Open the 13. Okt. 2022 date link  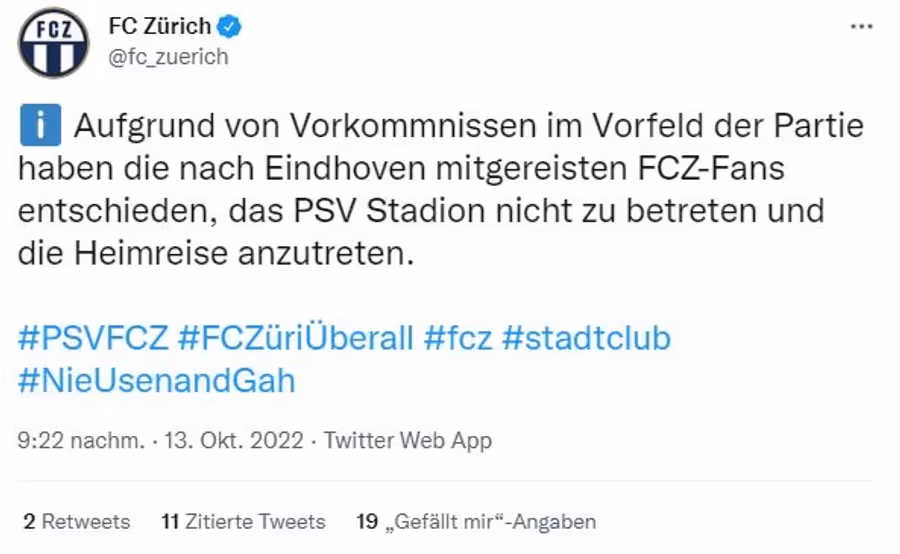tap(234, 440)
